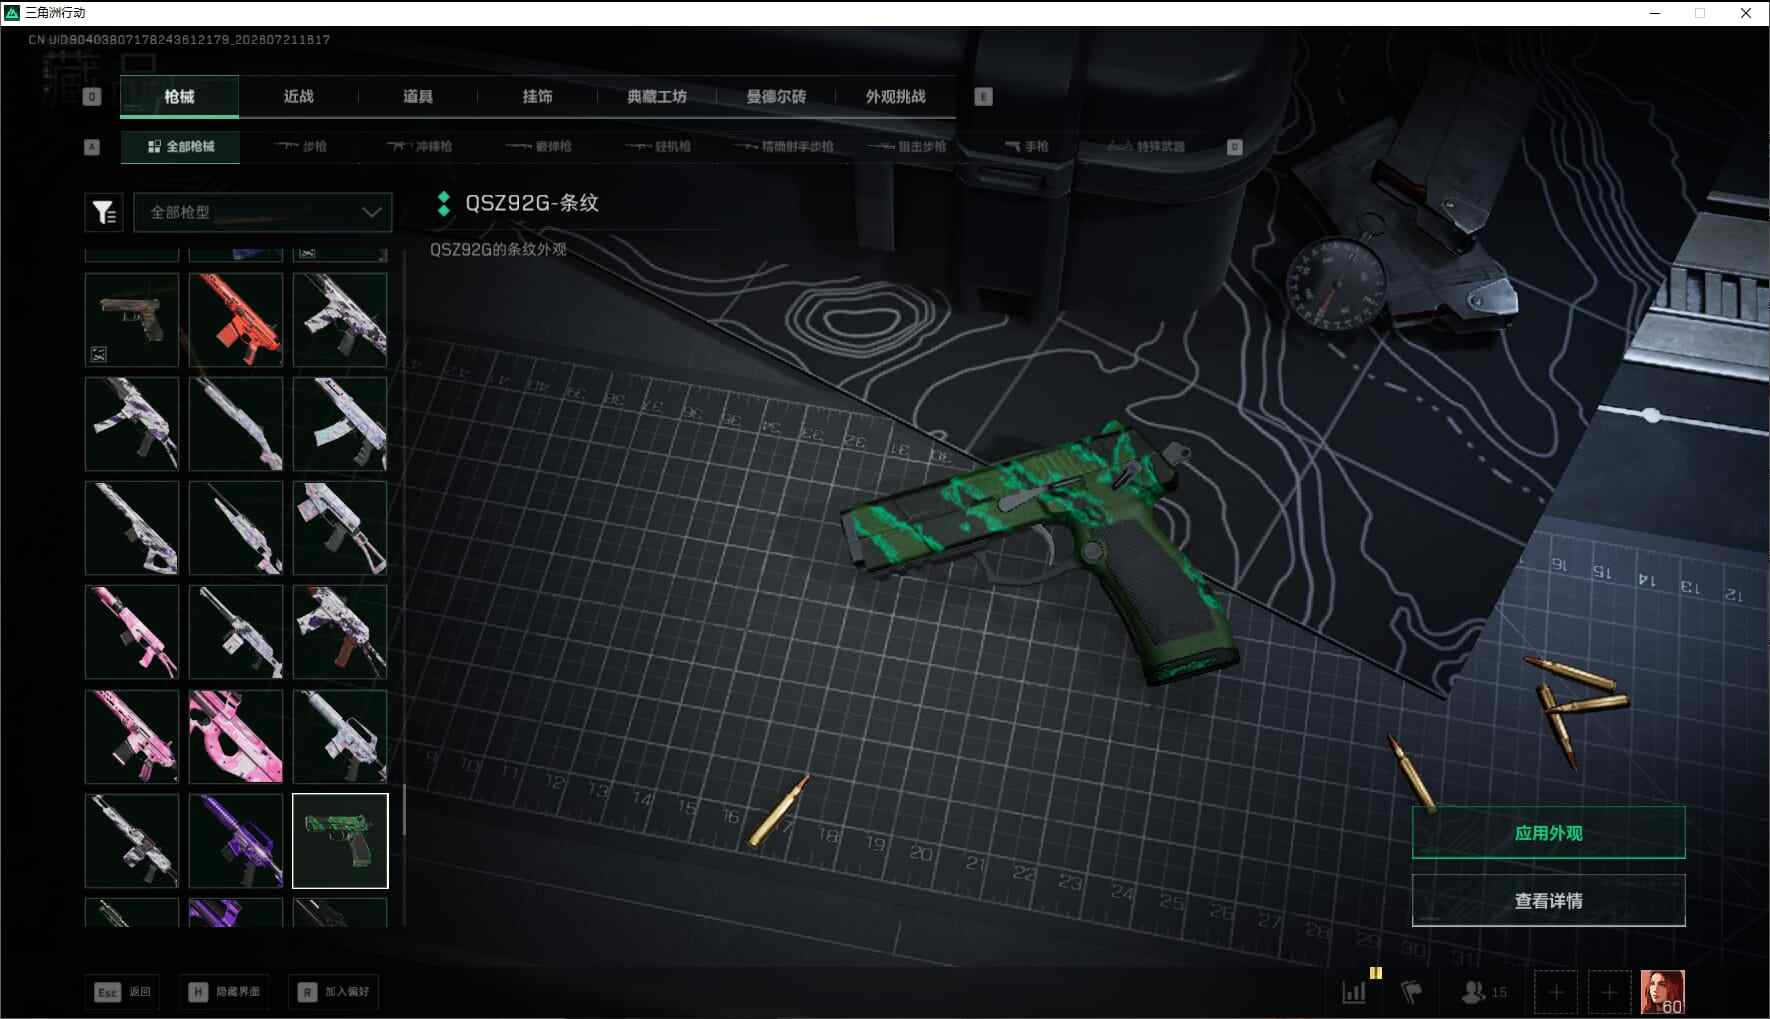This screenshot has height=1019, width=1770.
Task: Filter by 霰弹枪 weapon category
Action: click(539, 147)
